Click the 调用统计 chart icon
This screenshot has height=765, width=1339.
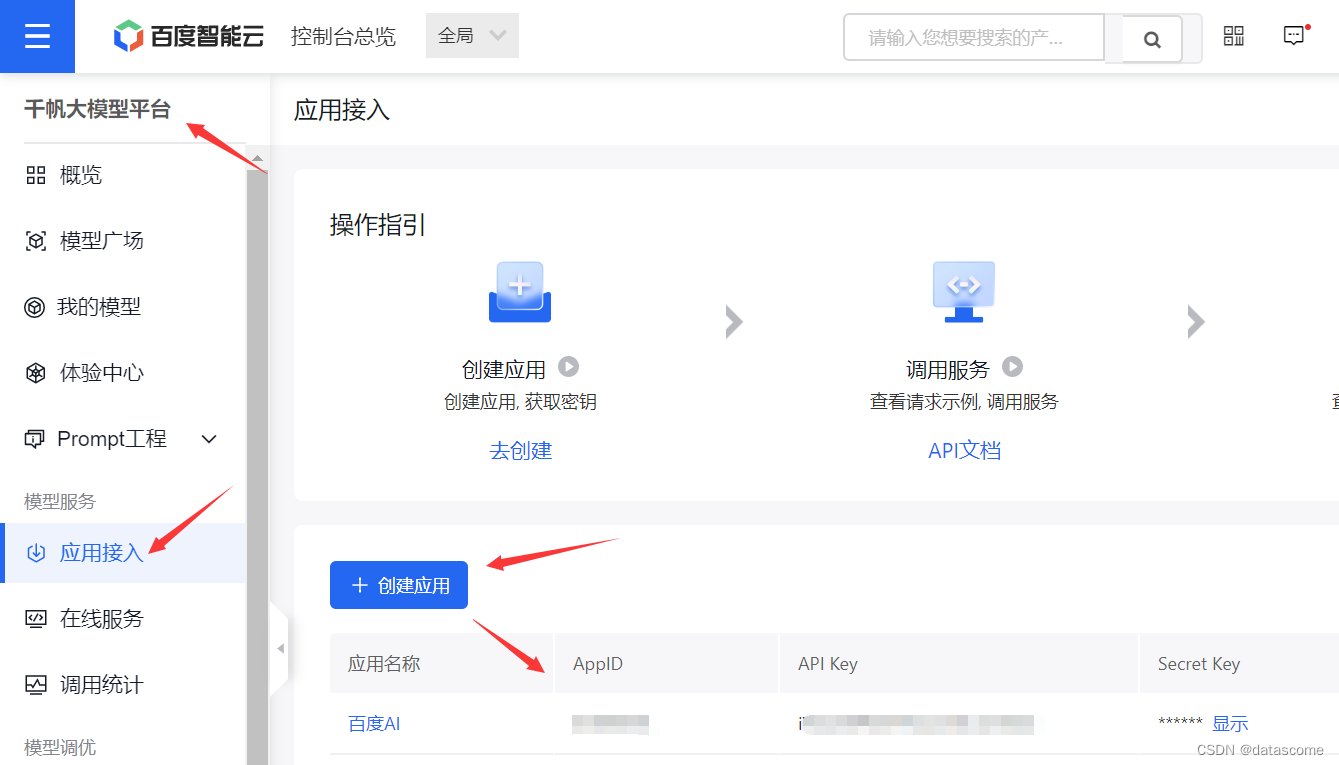[36, 685]
